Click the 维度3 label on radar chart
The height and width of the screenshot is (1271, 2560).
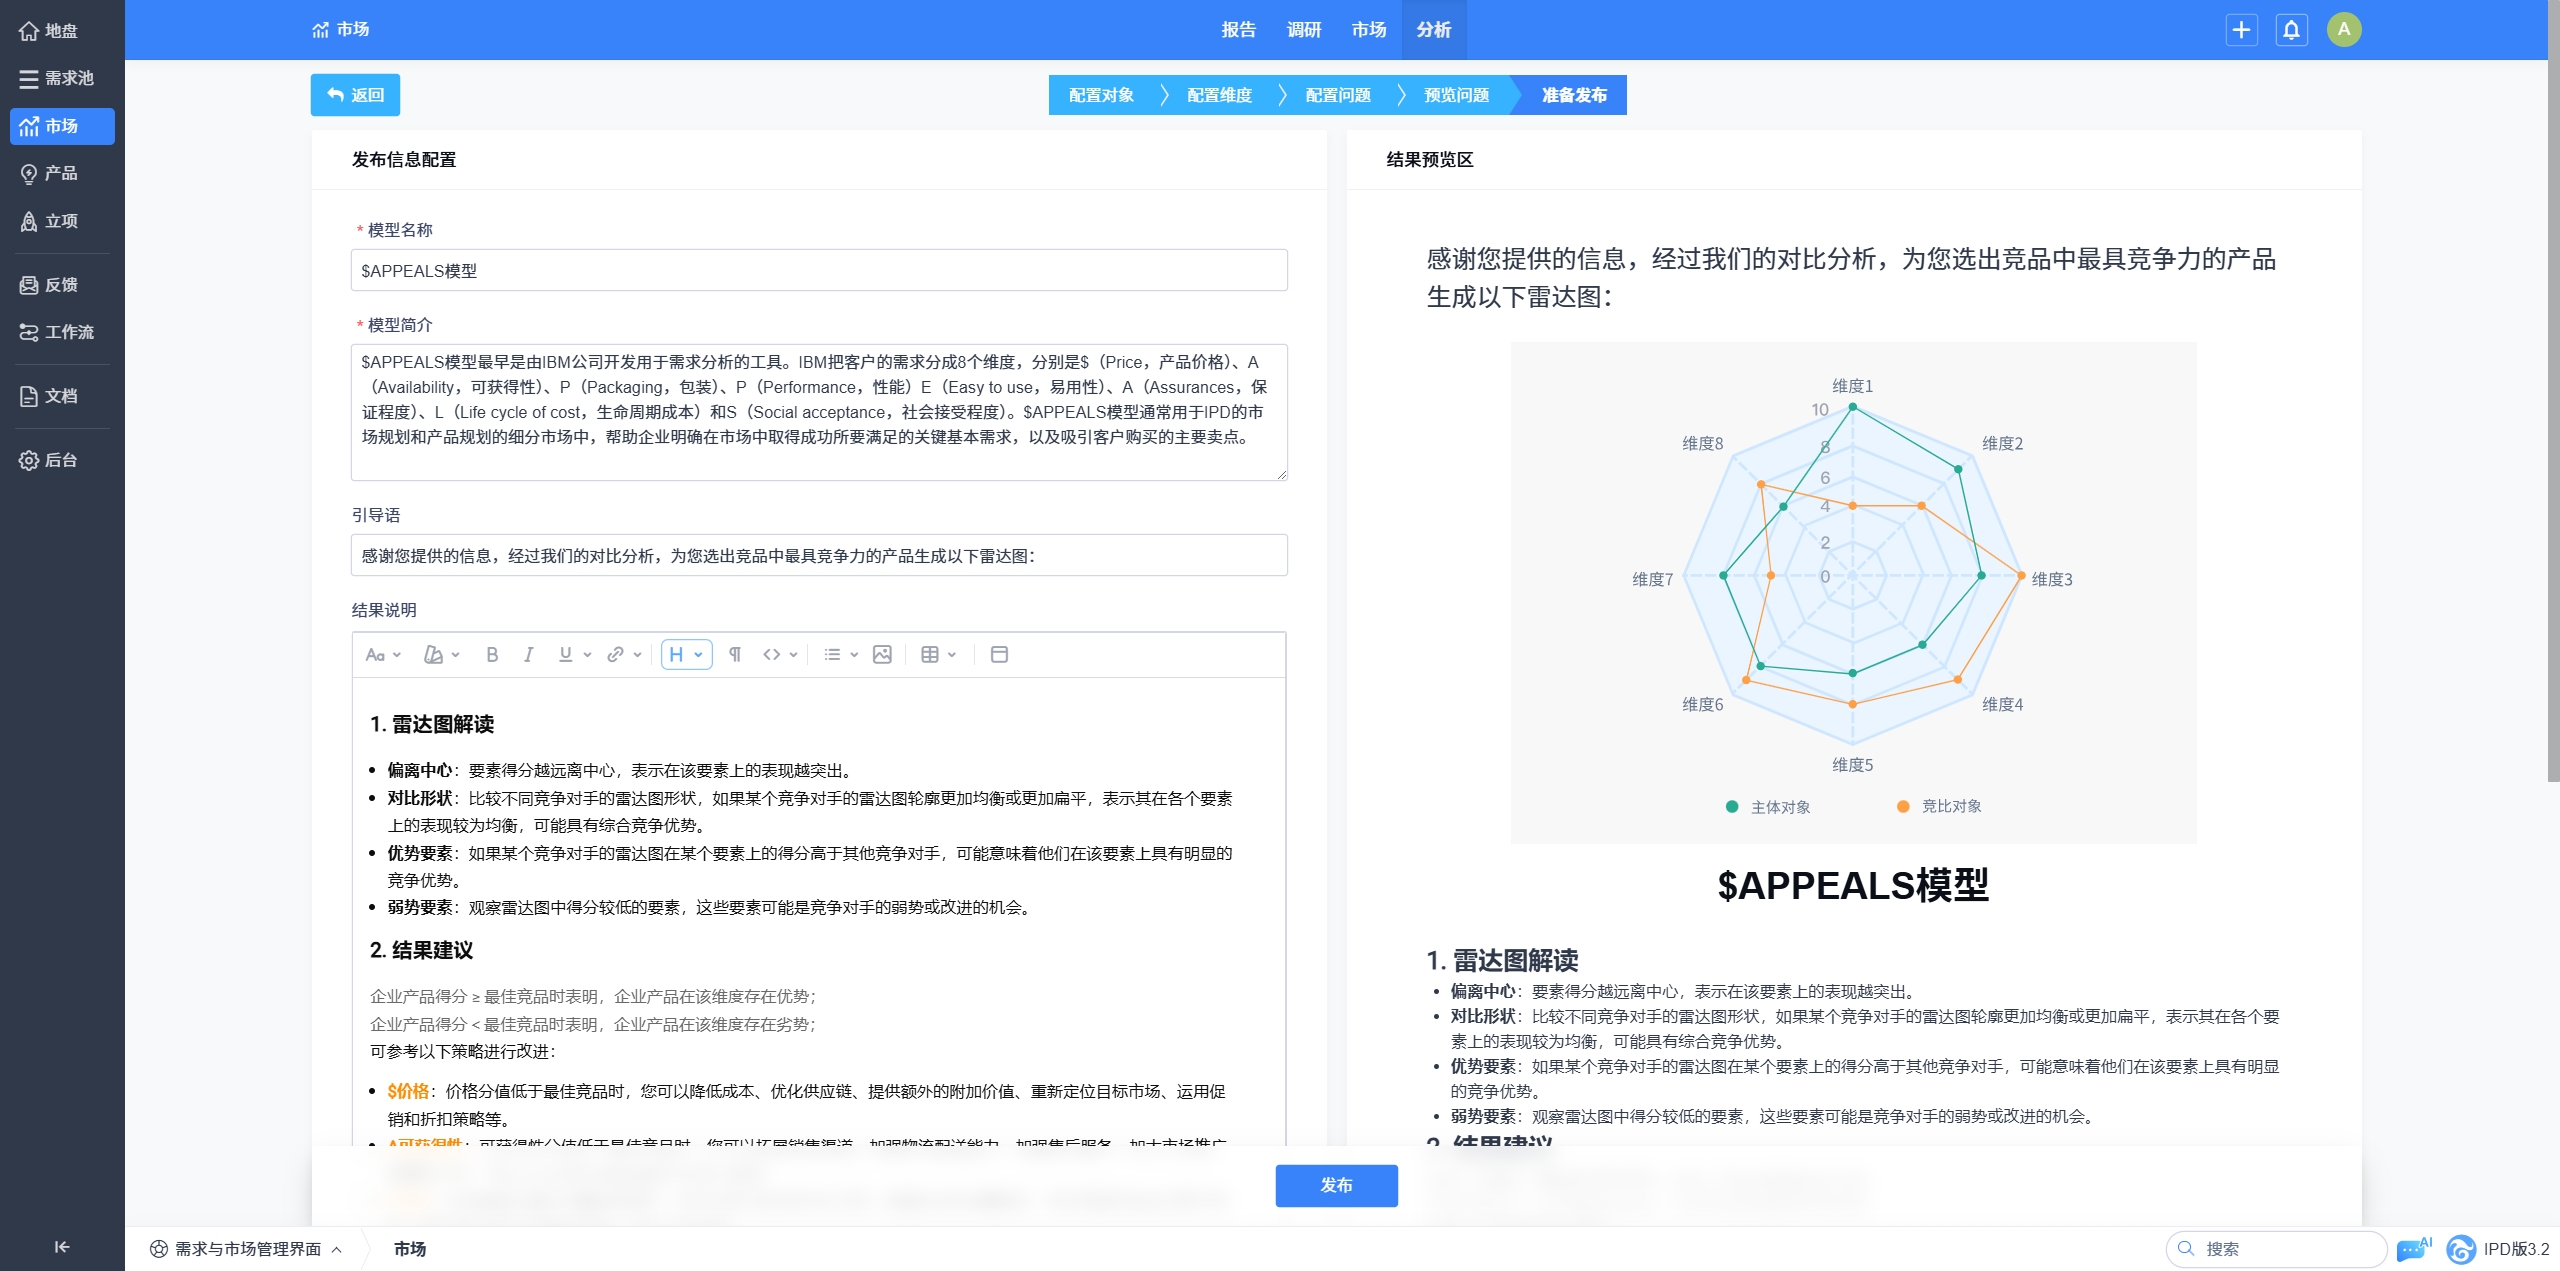(2052, 579)
